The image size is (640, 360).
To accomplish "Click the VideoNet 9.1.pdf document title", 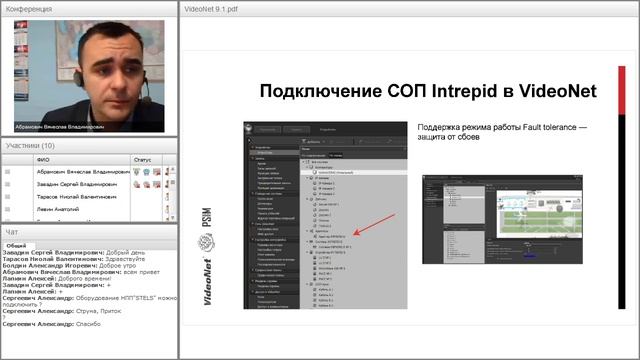I will pos(211,9).
